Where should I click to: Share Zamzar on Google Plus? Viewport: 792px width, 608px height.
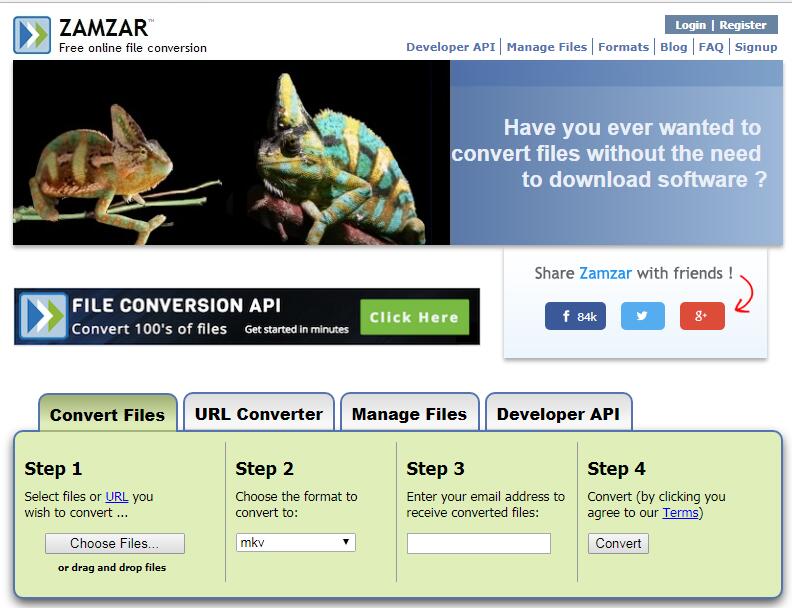tap(702, 316)
